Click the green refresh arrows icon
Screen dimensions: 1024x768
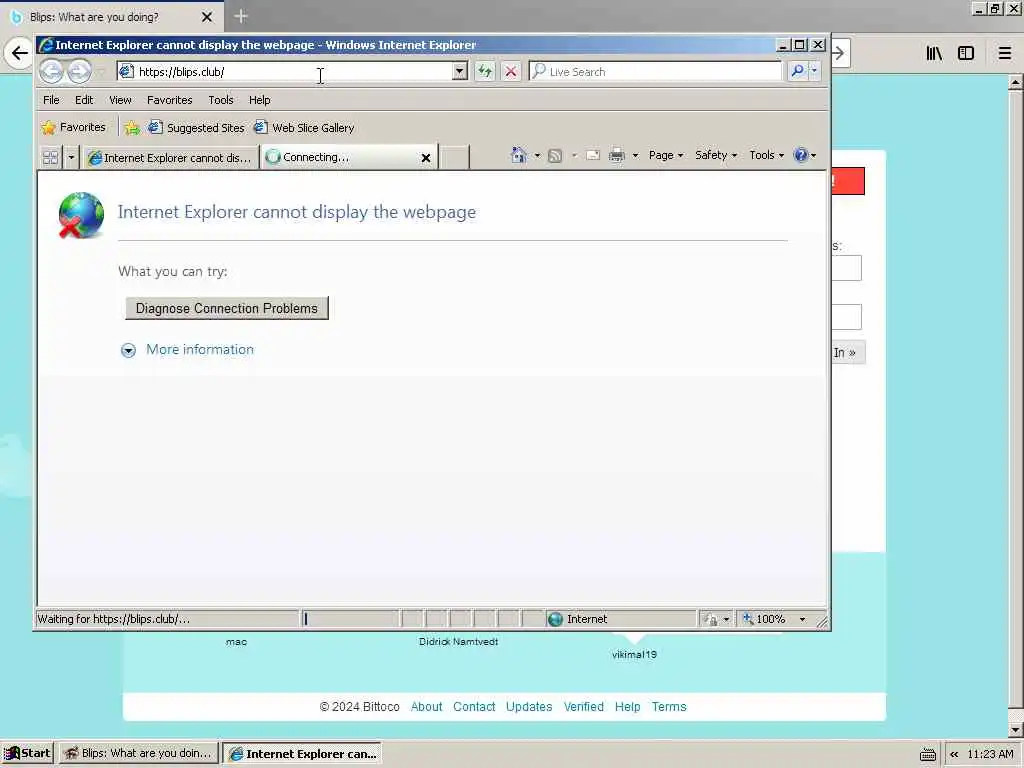point(485,71)
